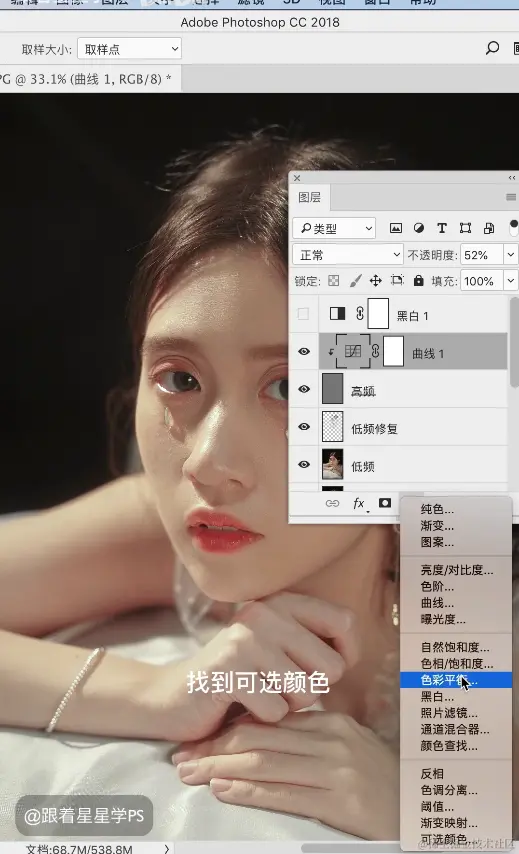
Task: Choose 黑白... menu item
Action: [456, 696]
